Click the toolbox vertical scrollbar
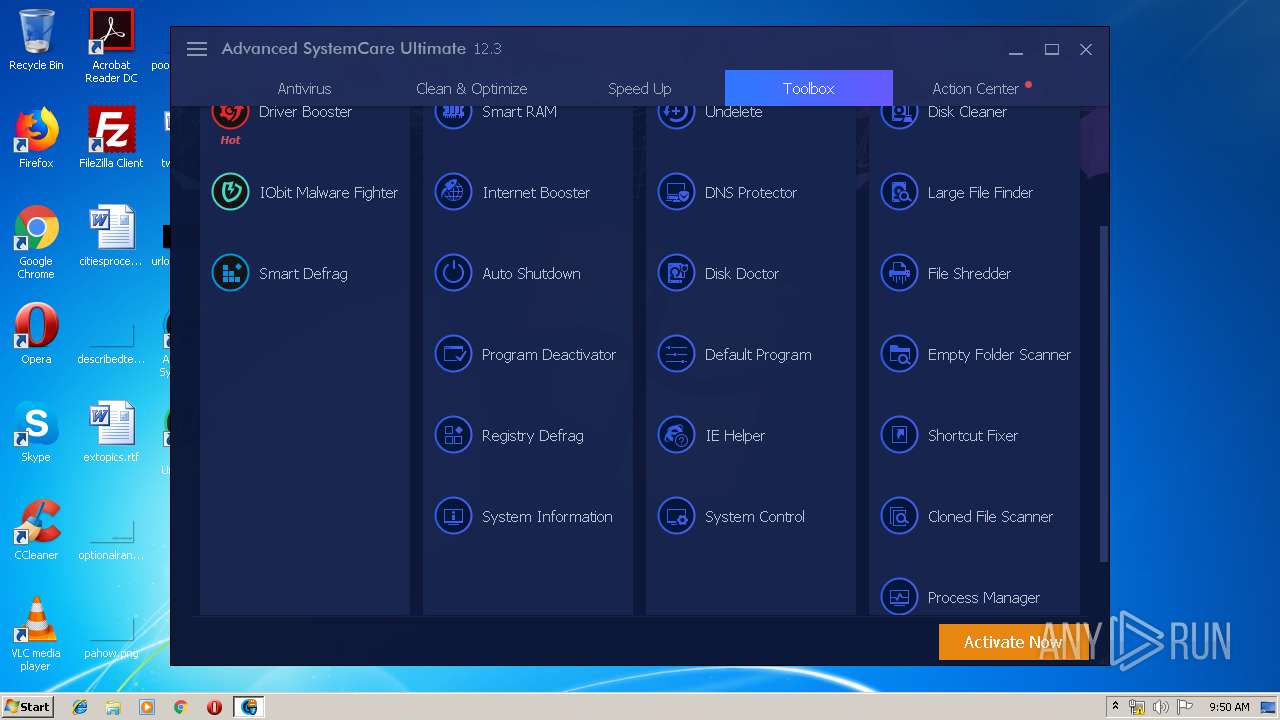The height and width of the screenshot is (720, 1280). (1104, 393)
